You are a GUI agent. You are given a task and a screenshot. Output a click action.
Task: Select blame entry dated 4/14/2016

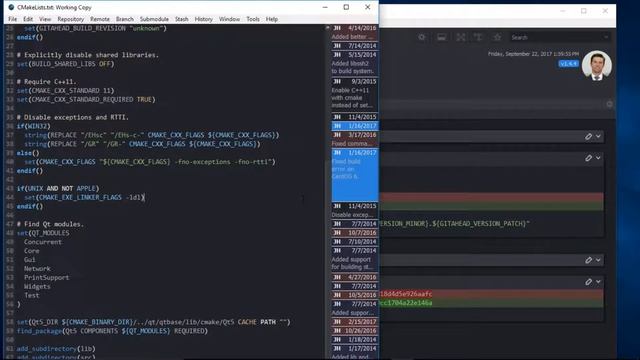(x=355, y=32)
